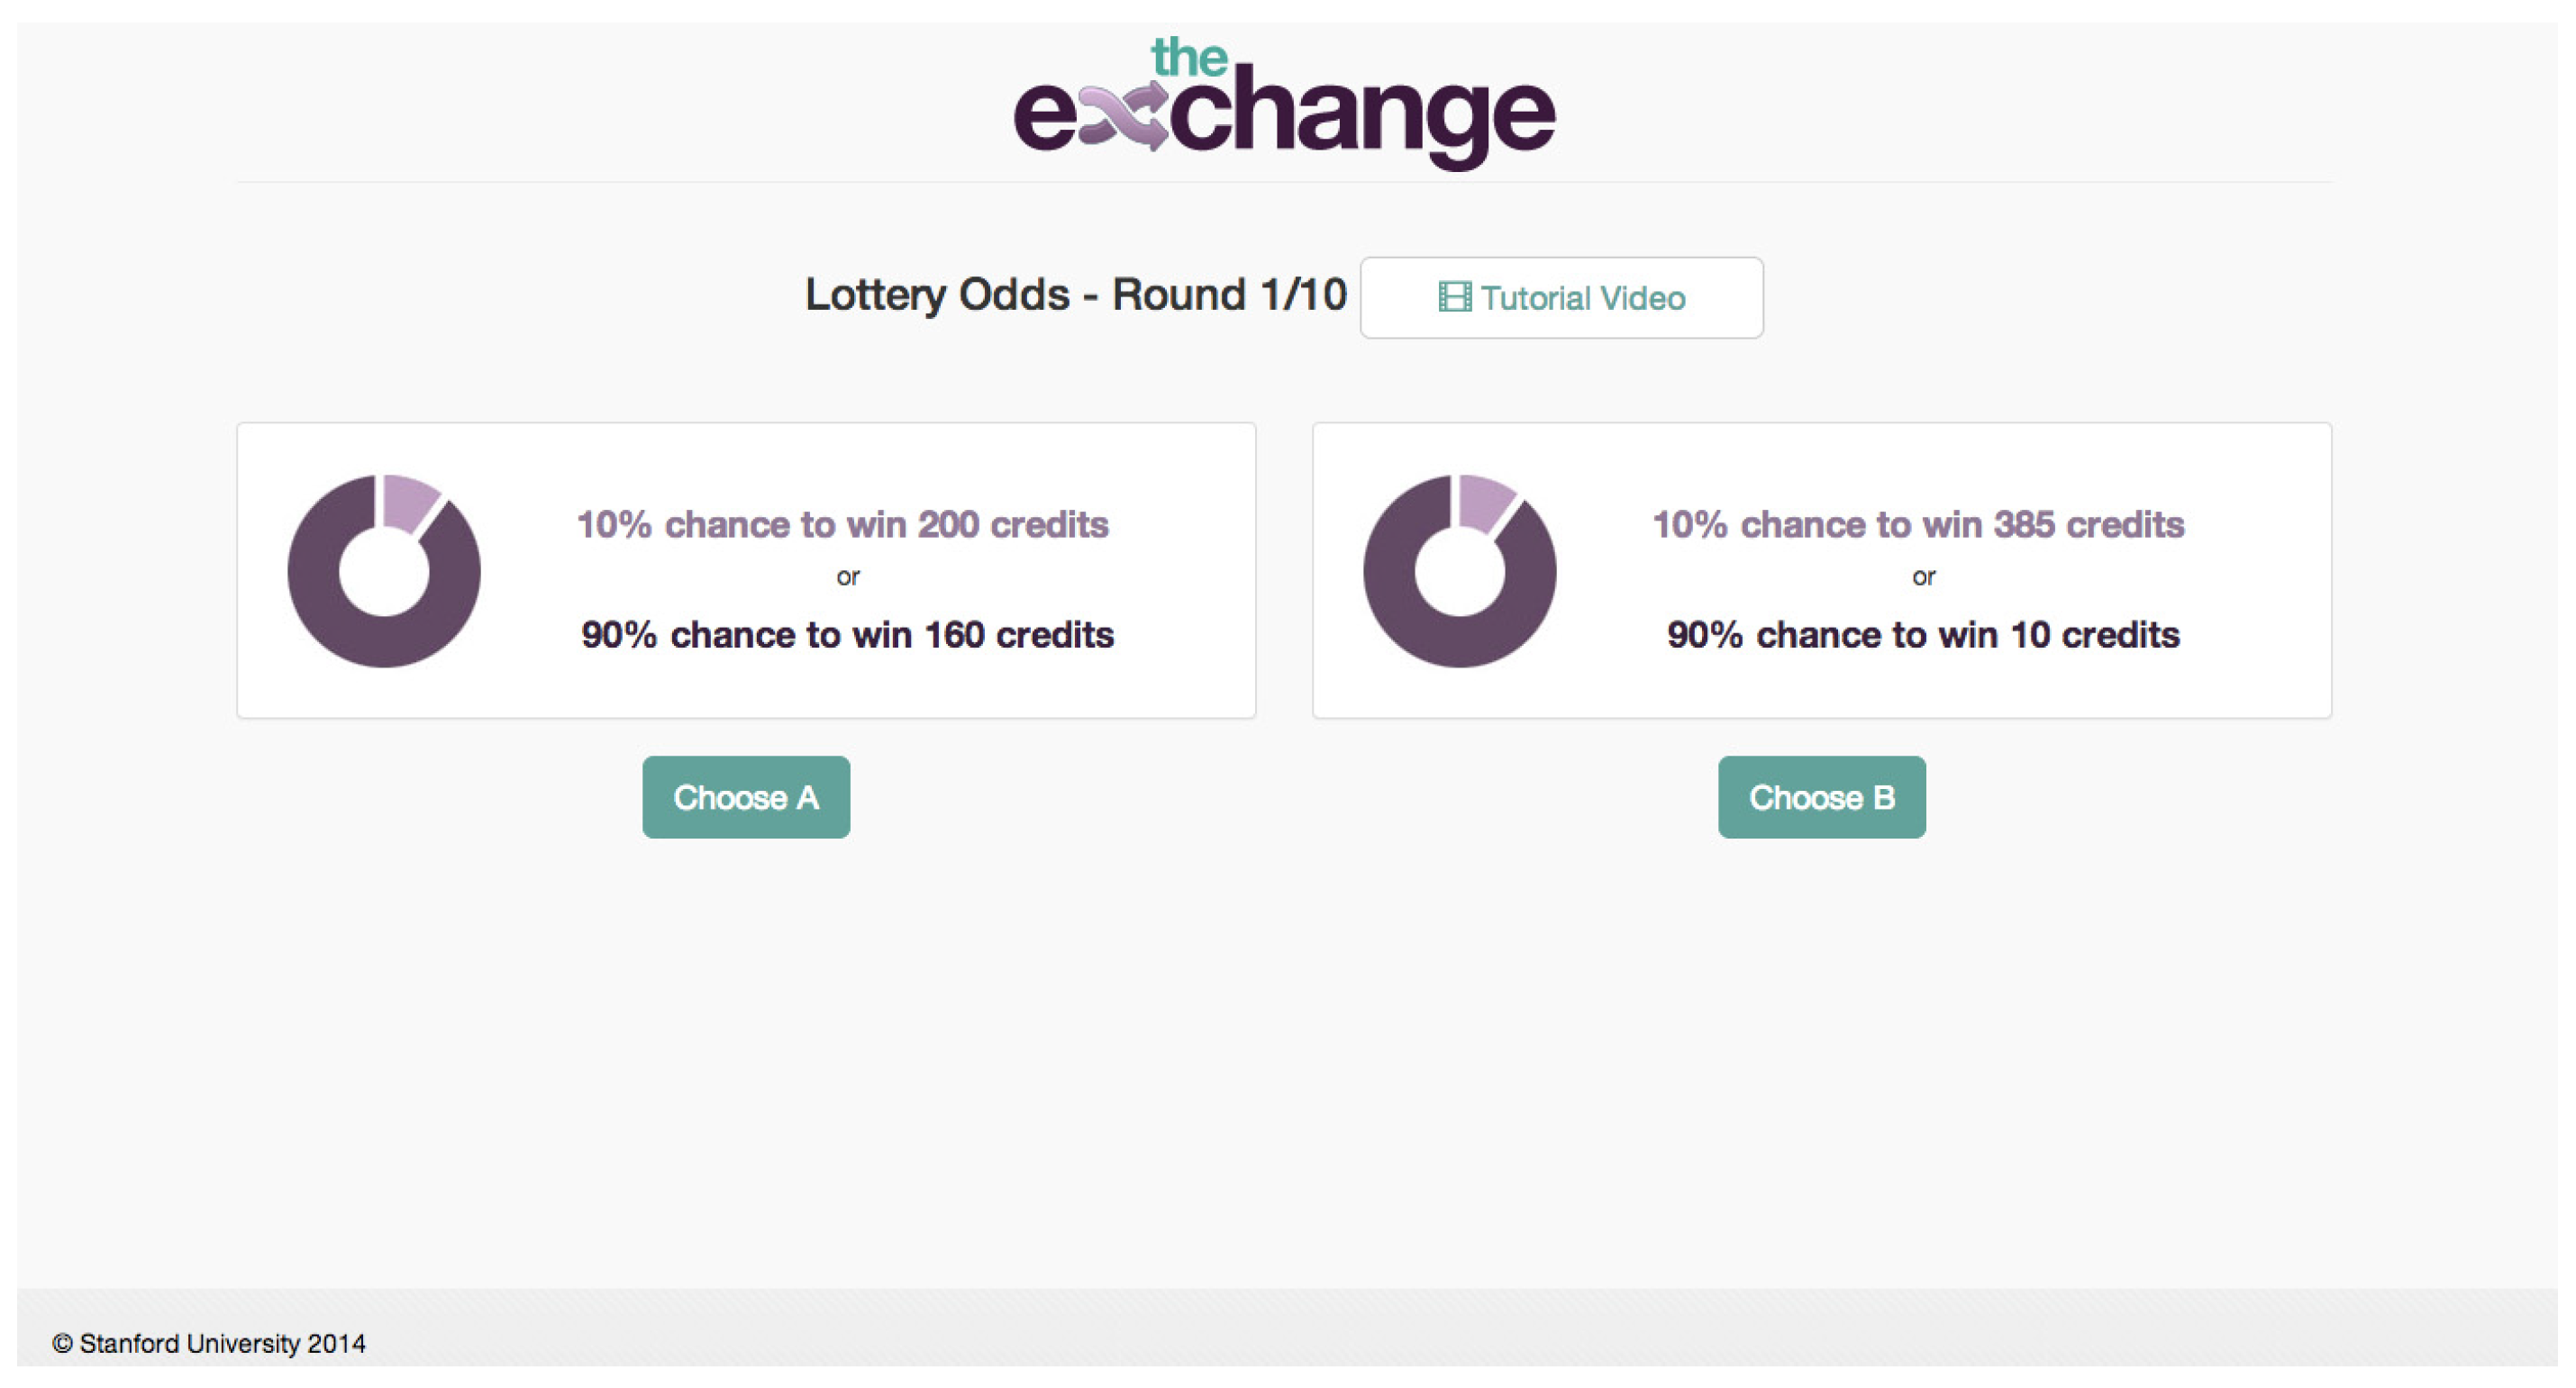Select the "90% chance to win 160 credits" text
This screenshot has width=2576, height=1388.
point(847,634)
